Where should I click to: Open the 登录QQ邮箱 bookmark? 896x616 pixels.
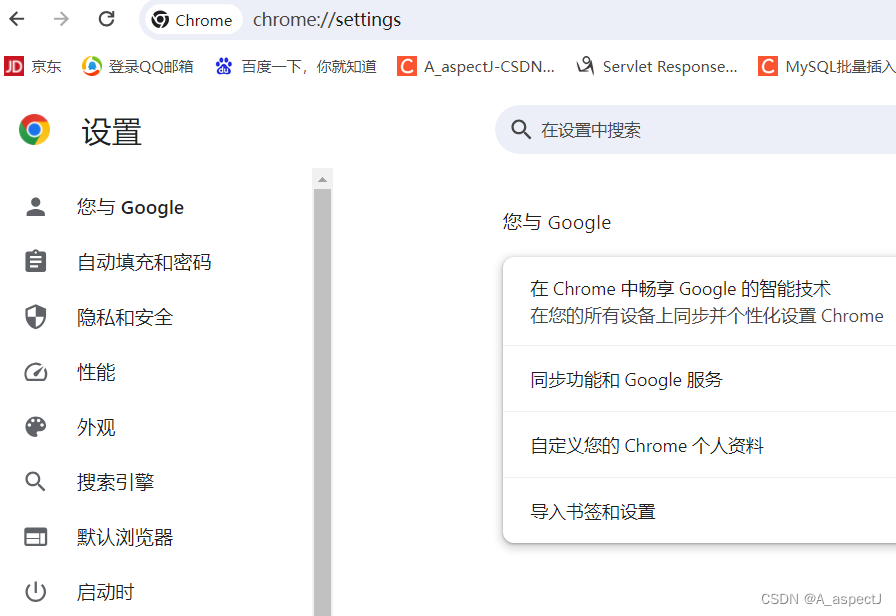pos(138,67)
